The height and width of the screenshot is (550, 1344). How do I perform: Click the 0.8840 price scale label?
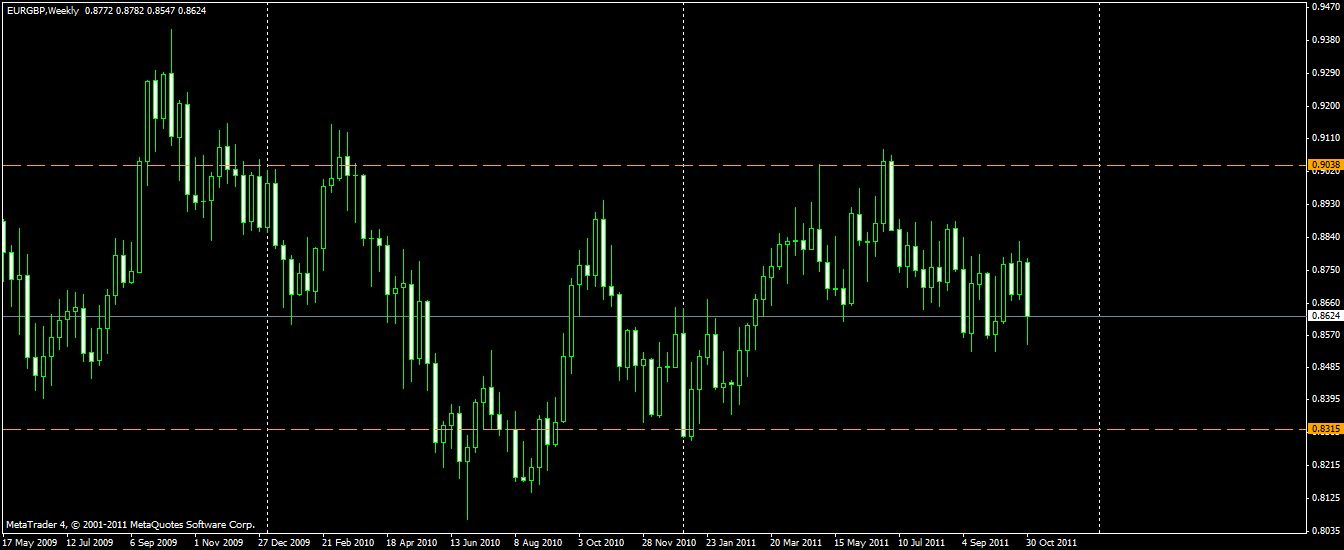pos(1325,237)
